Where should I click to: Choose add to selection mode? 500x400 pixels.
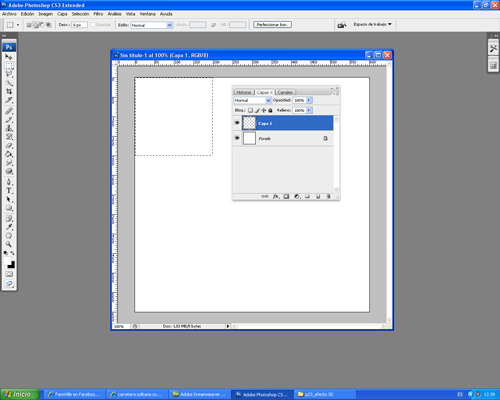click(x=35, y=25)
